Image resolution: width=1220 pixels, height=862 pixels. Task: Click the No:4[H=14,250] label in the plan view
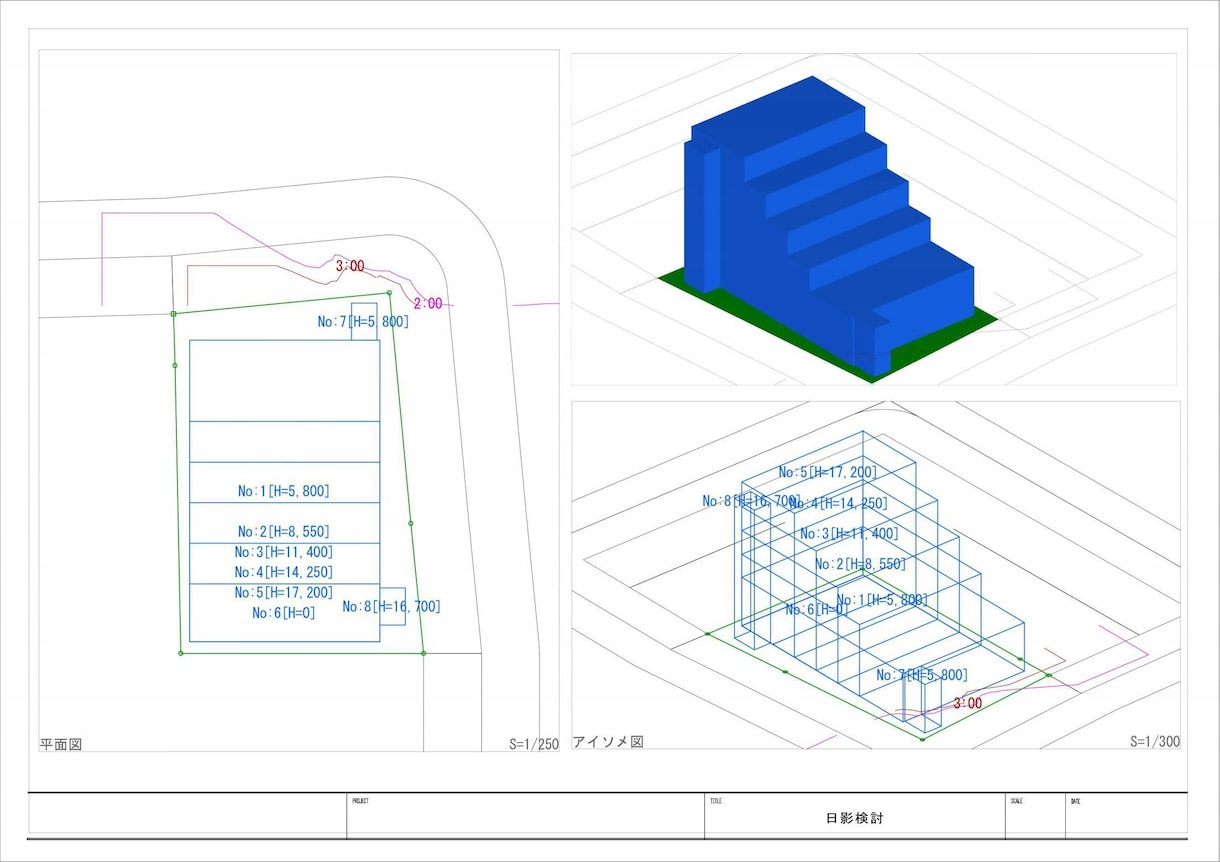point(284,572)
